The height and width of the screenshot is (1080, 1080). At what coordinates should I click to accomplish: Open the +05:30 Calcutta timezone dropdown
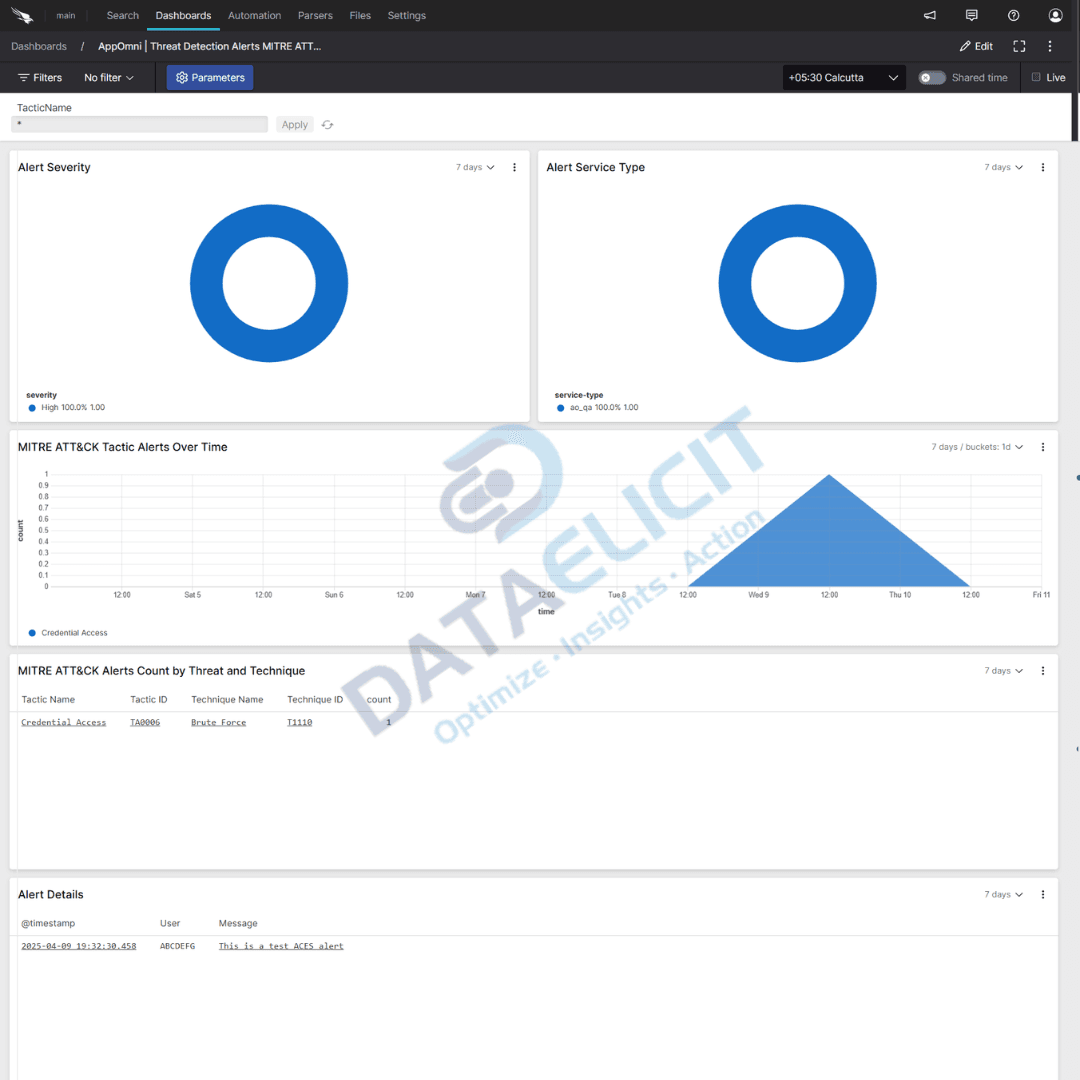coord(843,77)
